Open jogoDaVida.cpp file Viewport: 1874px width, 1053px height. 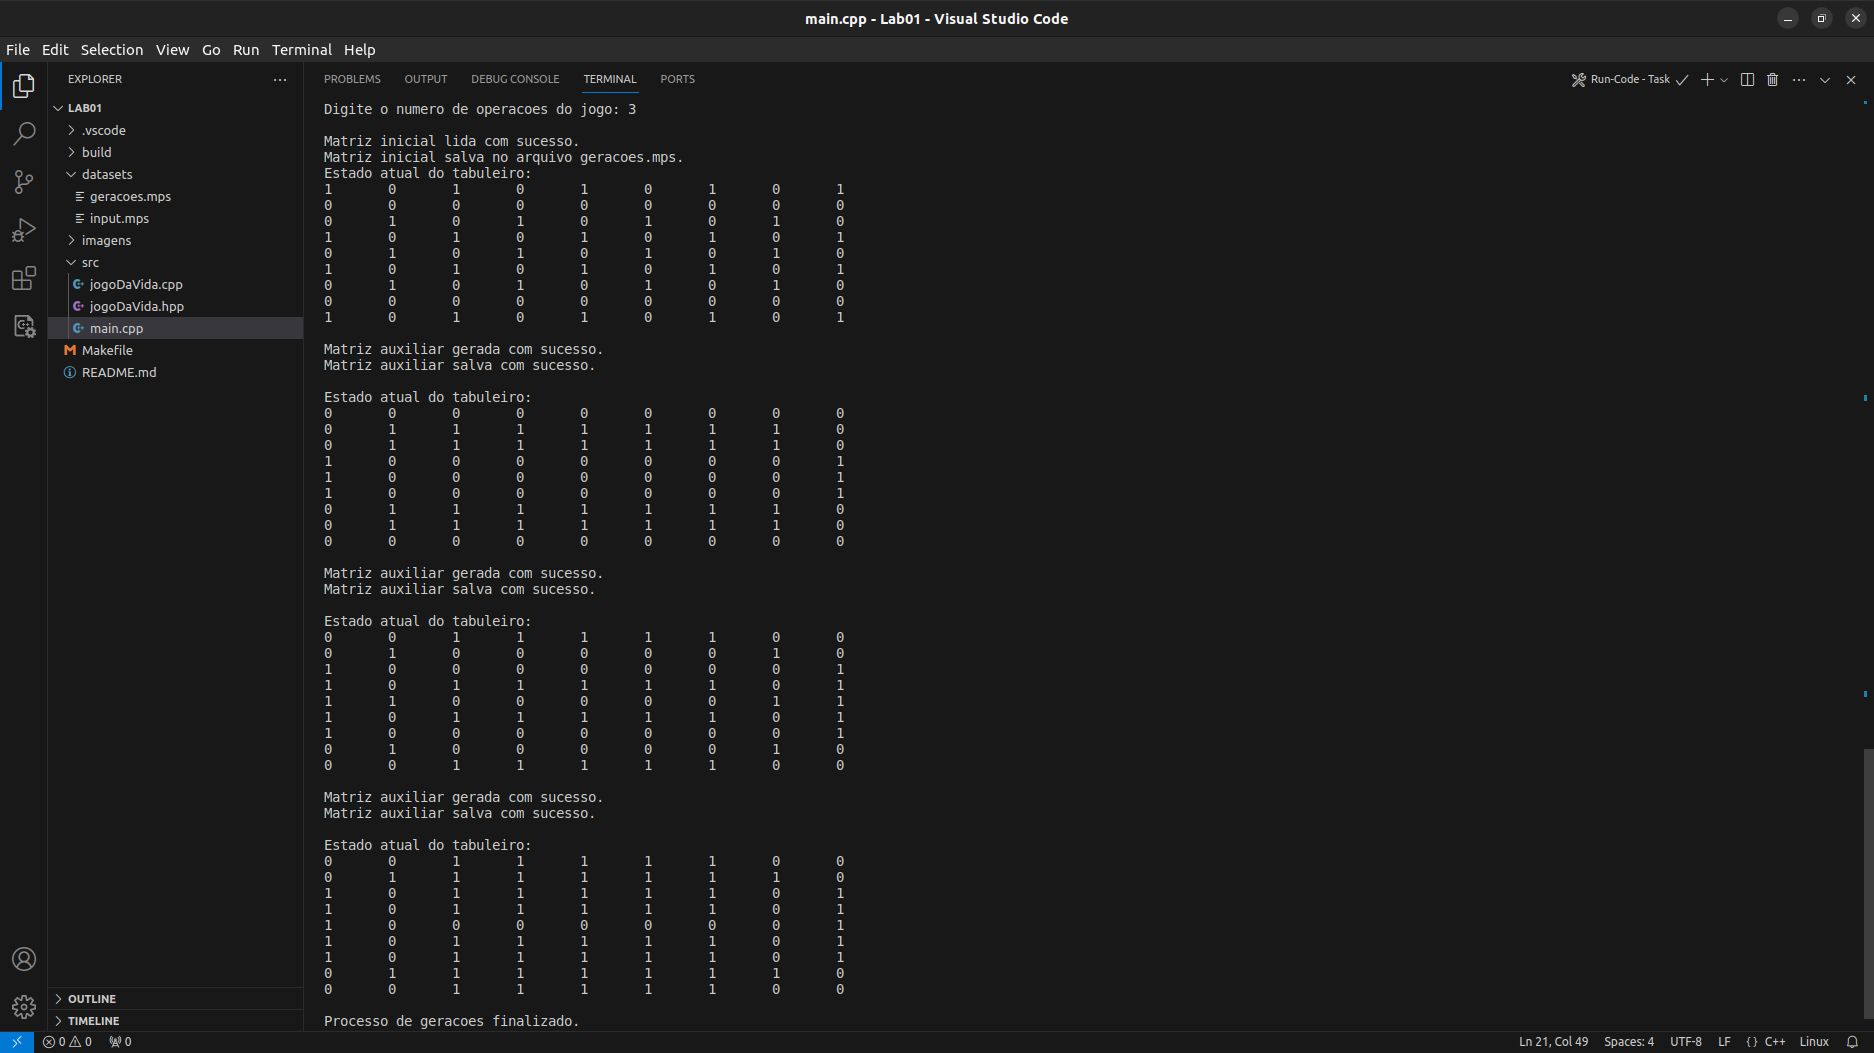[x=176, y=284]
